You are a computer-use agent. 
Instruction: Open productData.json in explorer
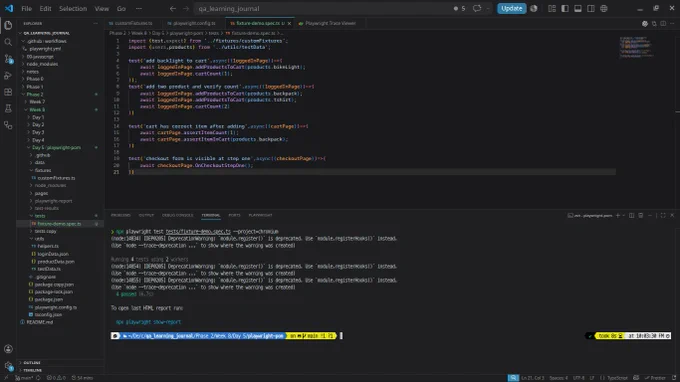click(x=56, y=261)
